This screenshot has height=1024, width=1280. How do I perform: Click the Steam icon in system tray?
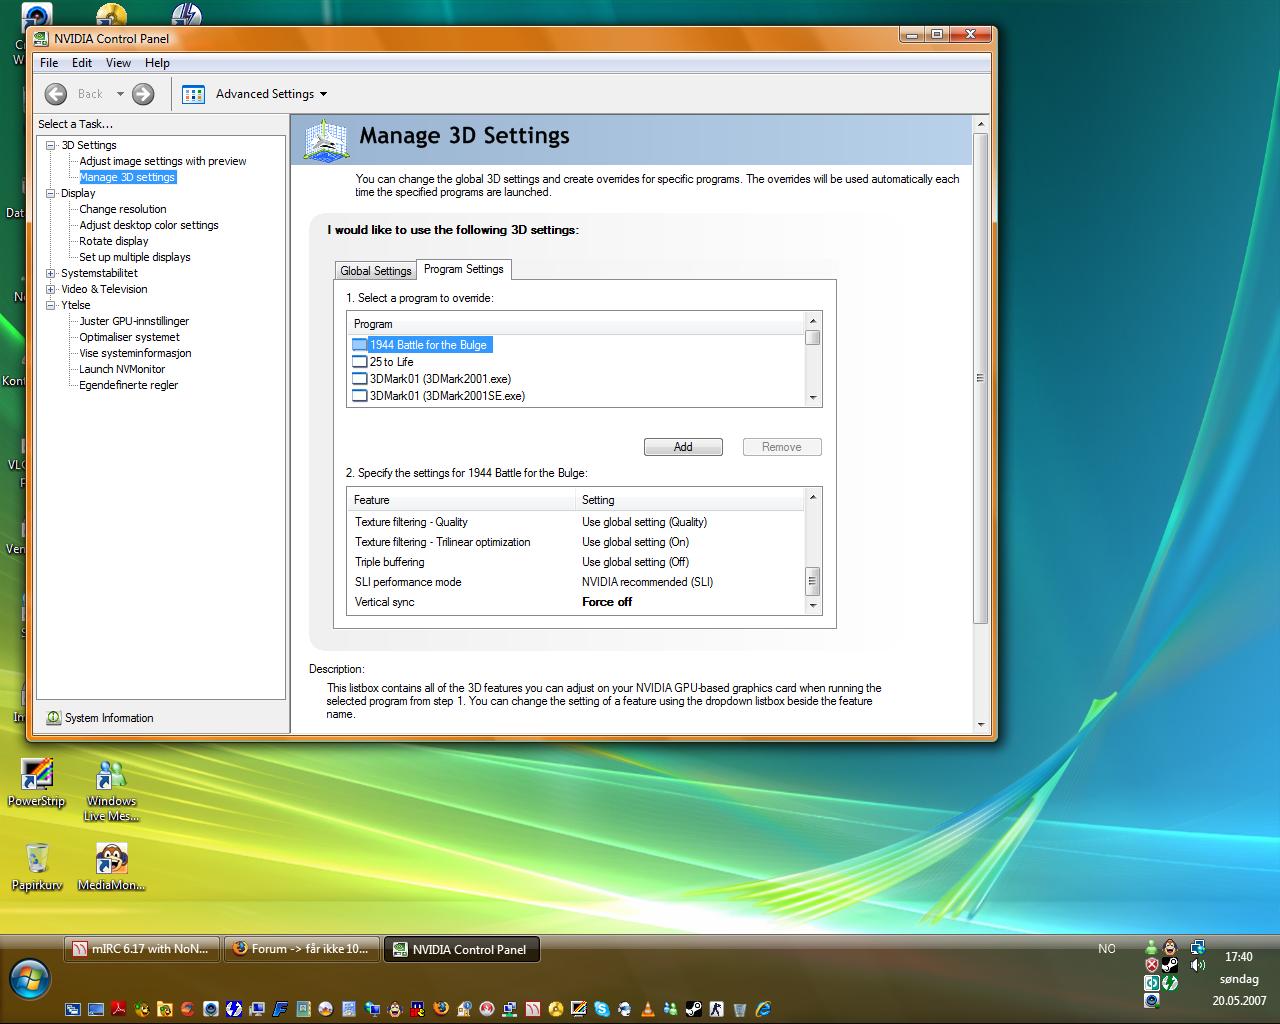[x=1170, y=965]
